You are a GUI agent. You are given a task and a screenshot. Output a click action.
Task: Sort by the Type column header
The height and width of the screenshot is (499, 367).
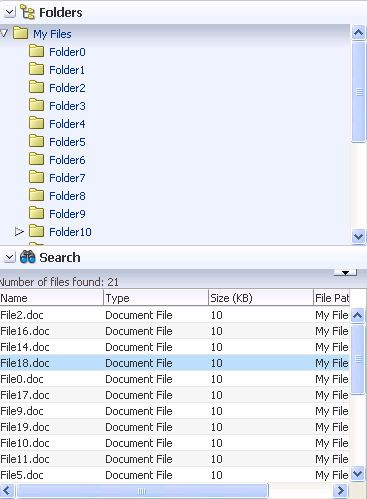coord(156,298)
